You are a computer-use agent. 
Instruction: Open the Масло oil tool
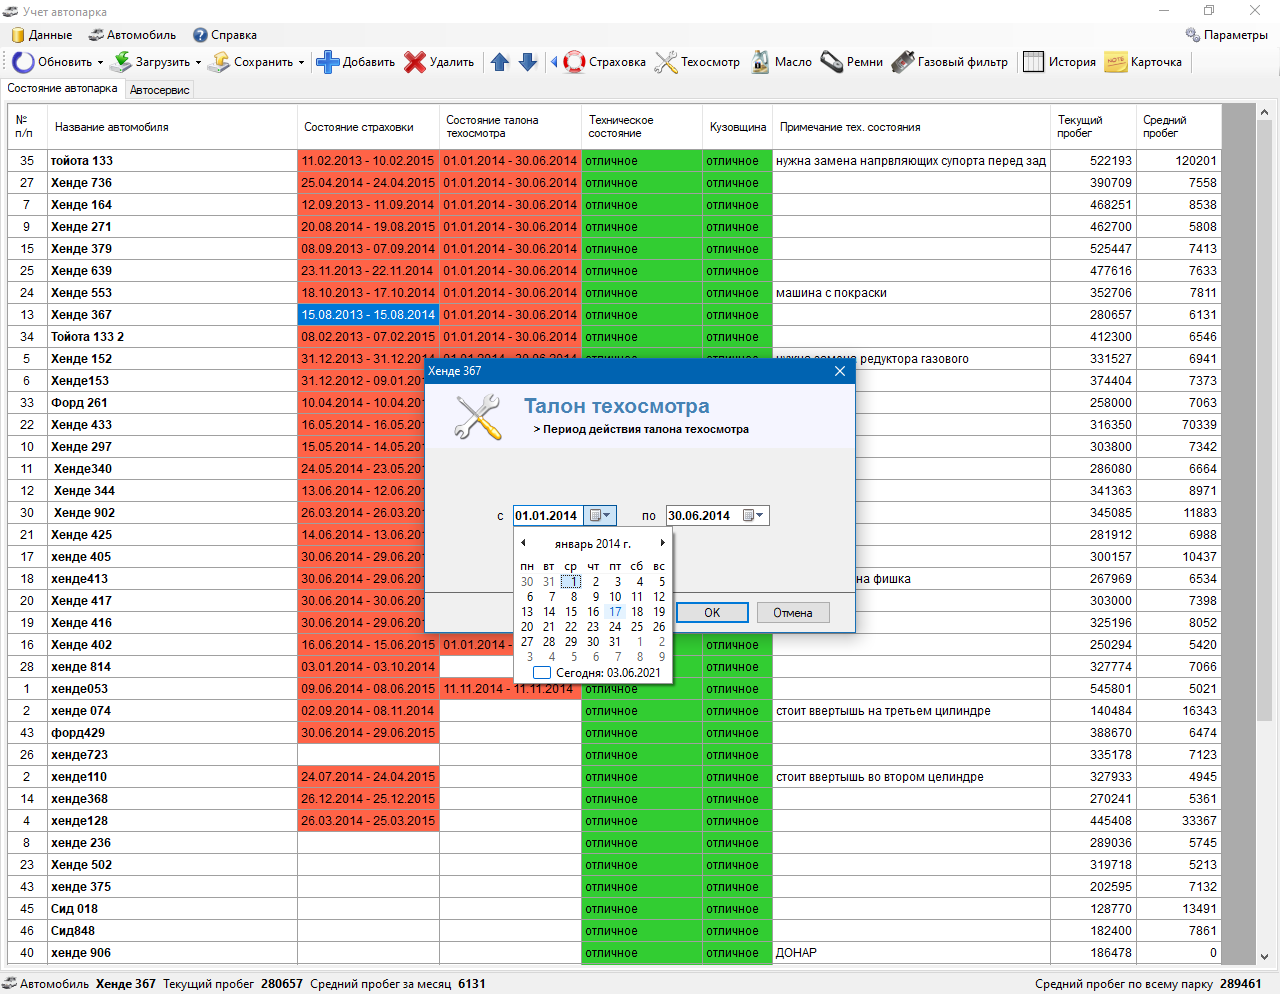(x=781, y=62)
